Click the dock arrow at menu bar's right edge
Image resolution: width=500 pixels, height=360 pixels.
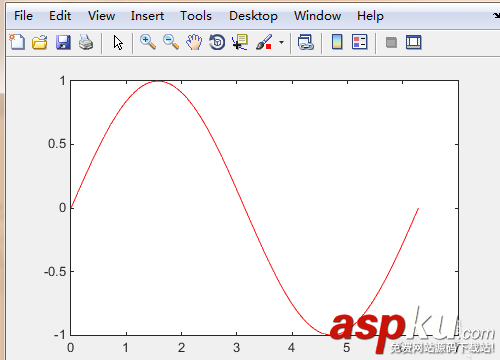point(496,16)
